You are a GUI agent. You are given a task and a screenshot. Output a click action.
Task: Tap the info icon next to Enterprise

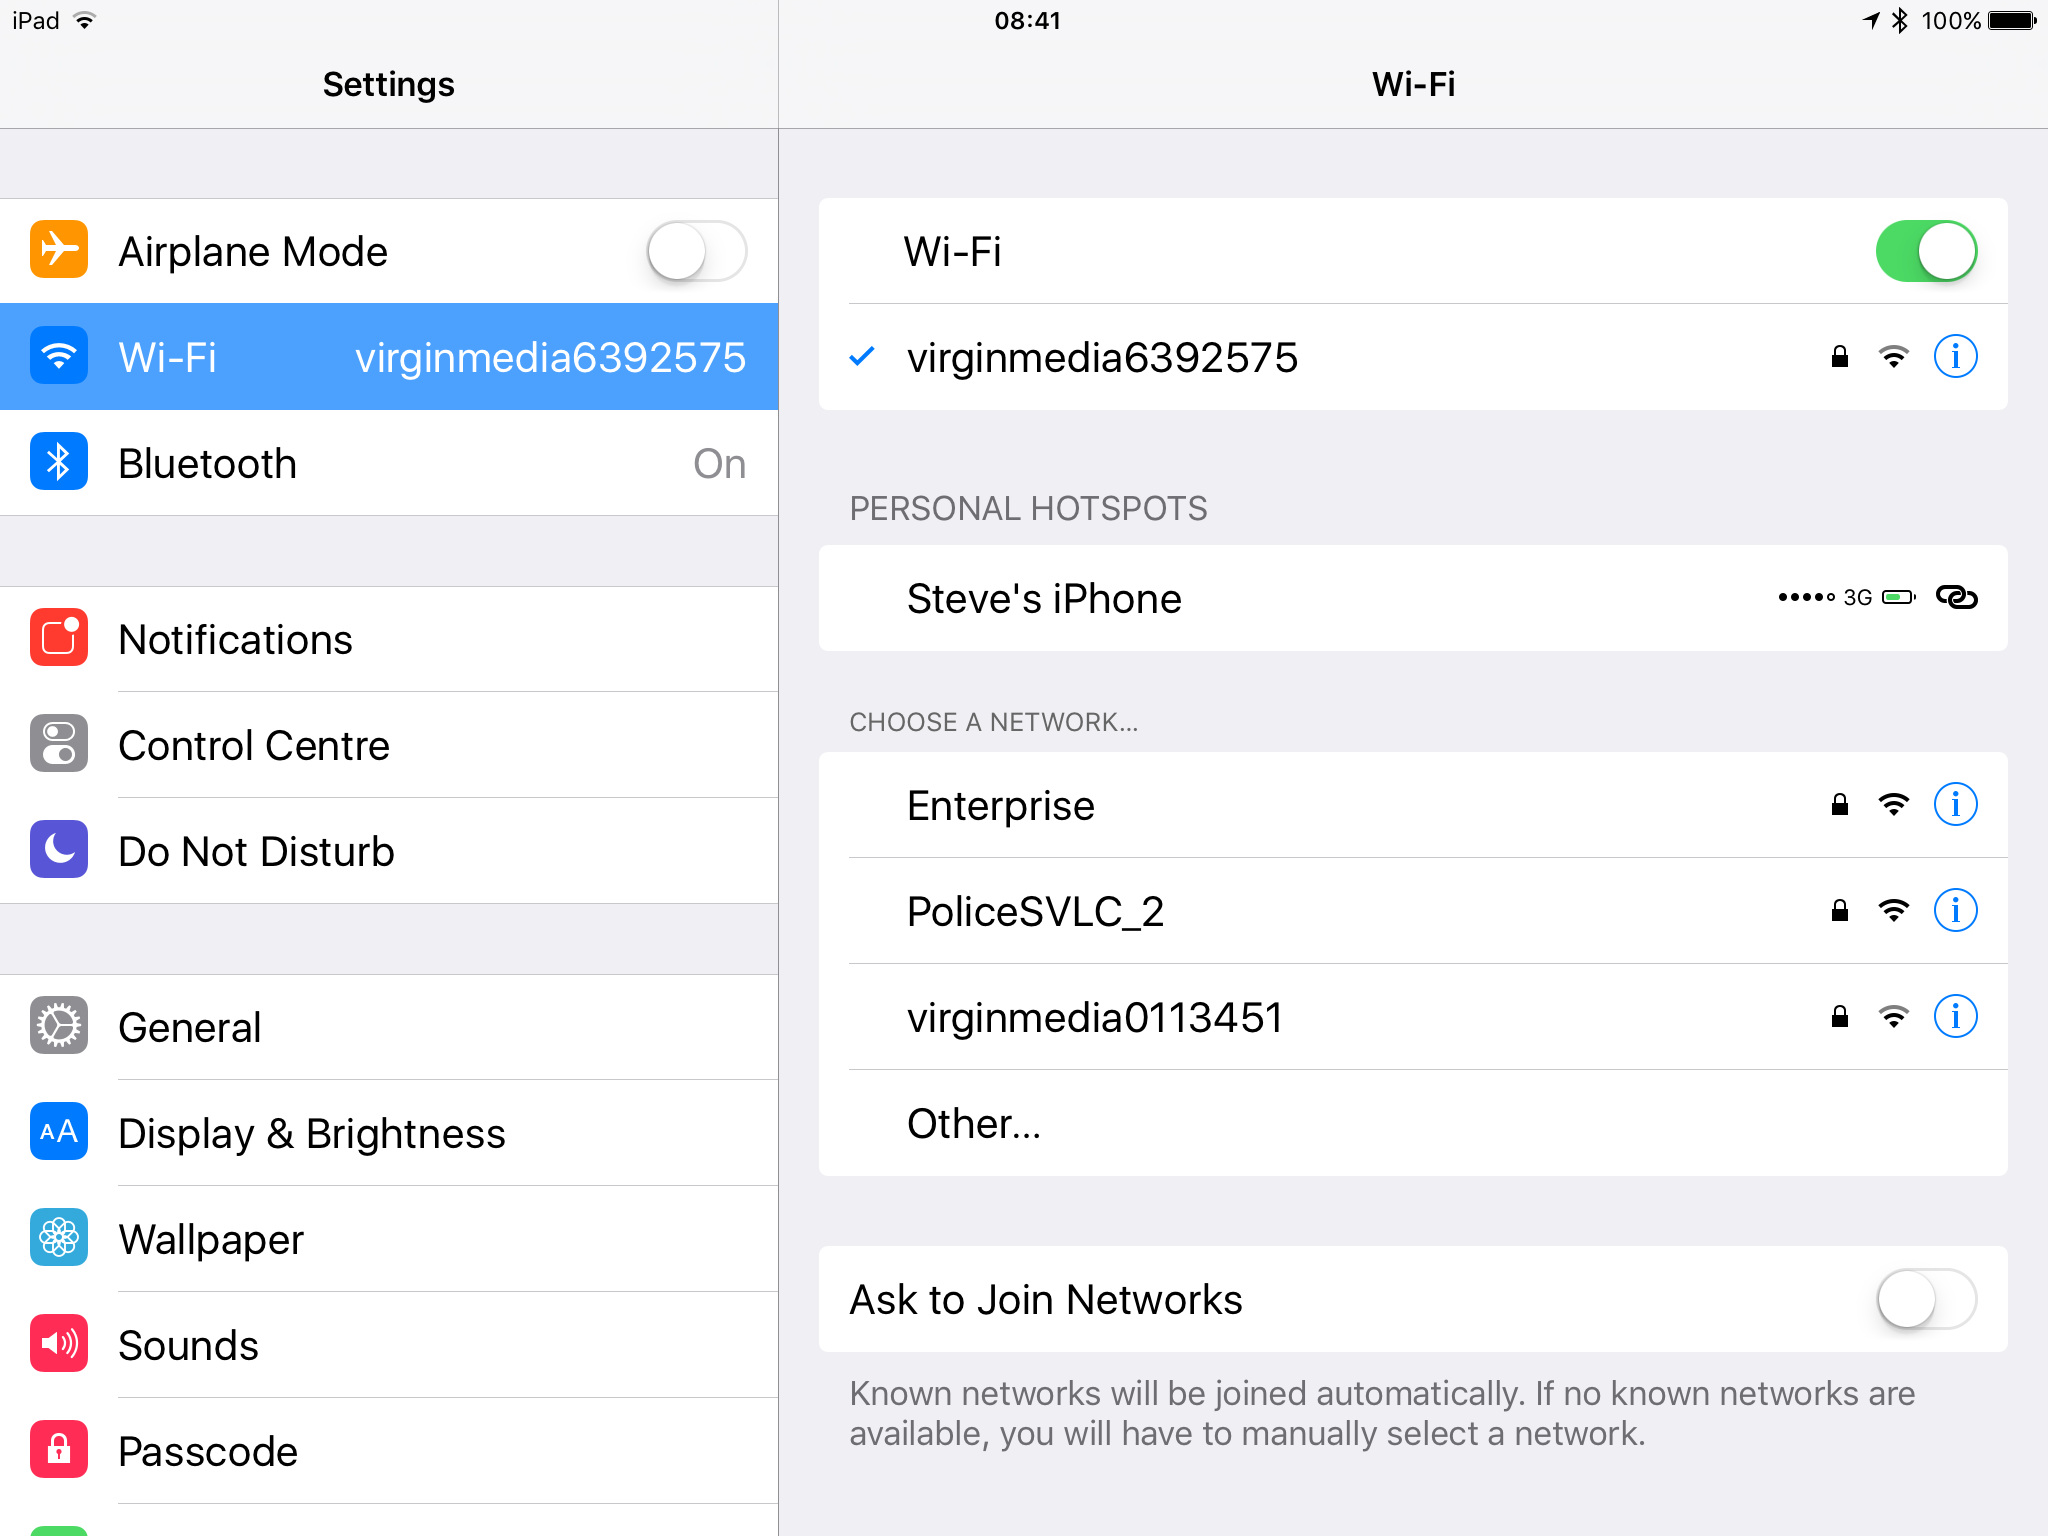coord(1955,805)
